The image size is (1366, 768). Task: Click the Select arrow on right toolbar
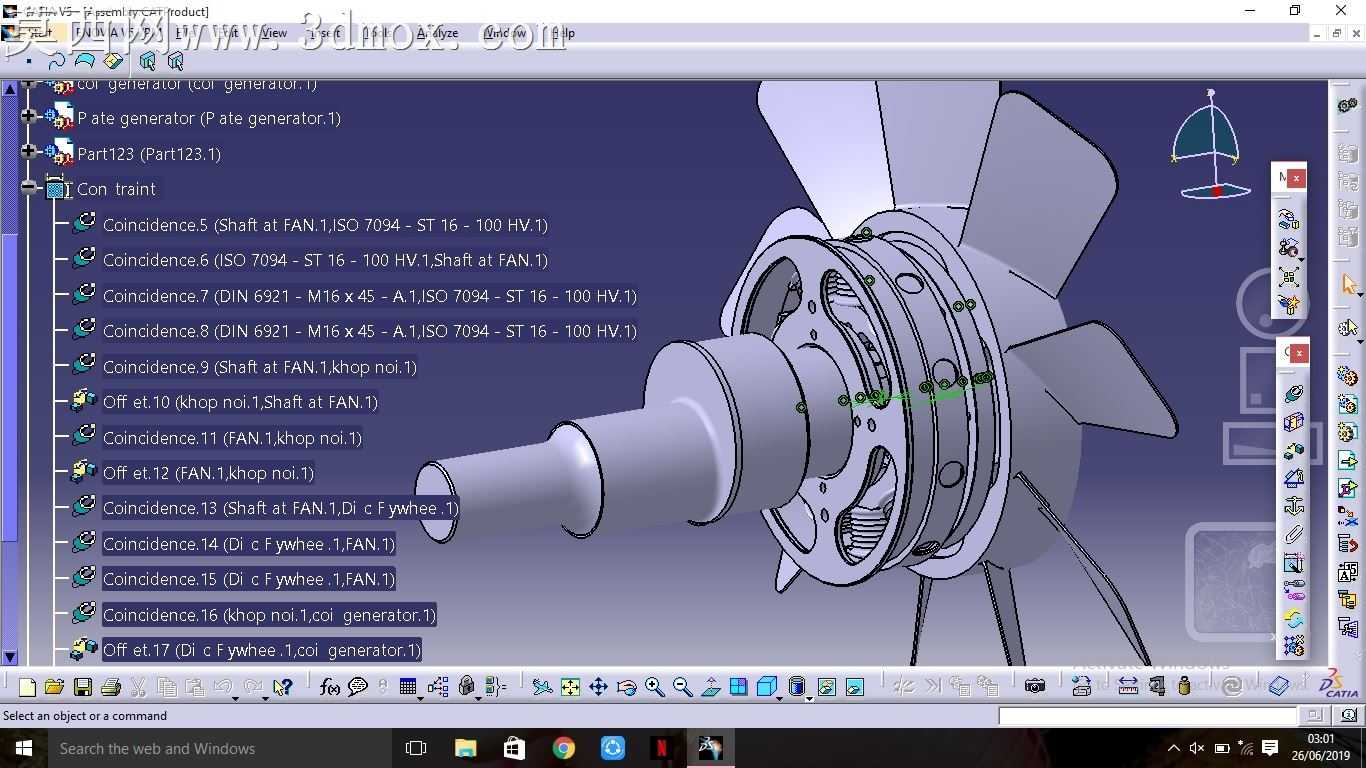click(1348, 285)
